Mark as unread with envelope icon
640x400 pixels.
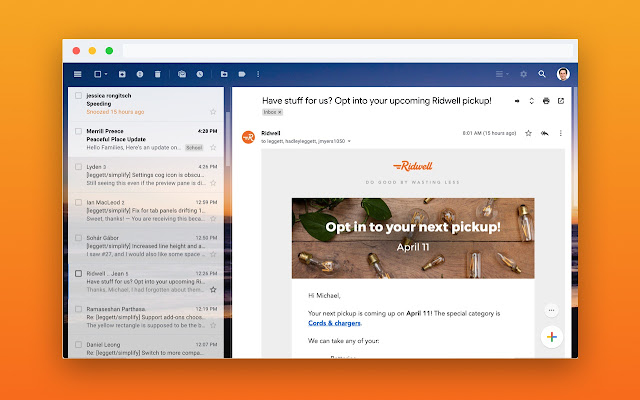(182, 74)
